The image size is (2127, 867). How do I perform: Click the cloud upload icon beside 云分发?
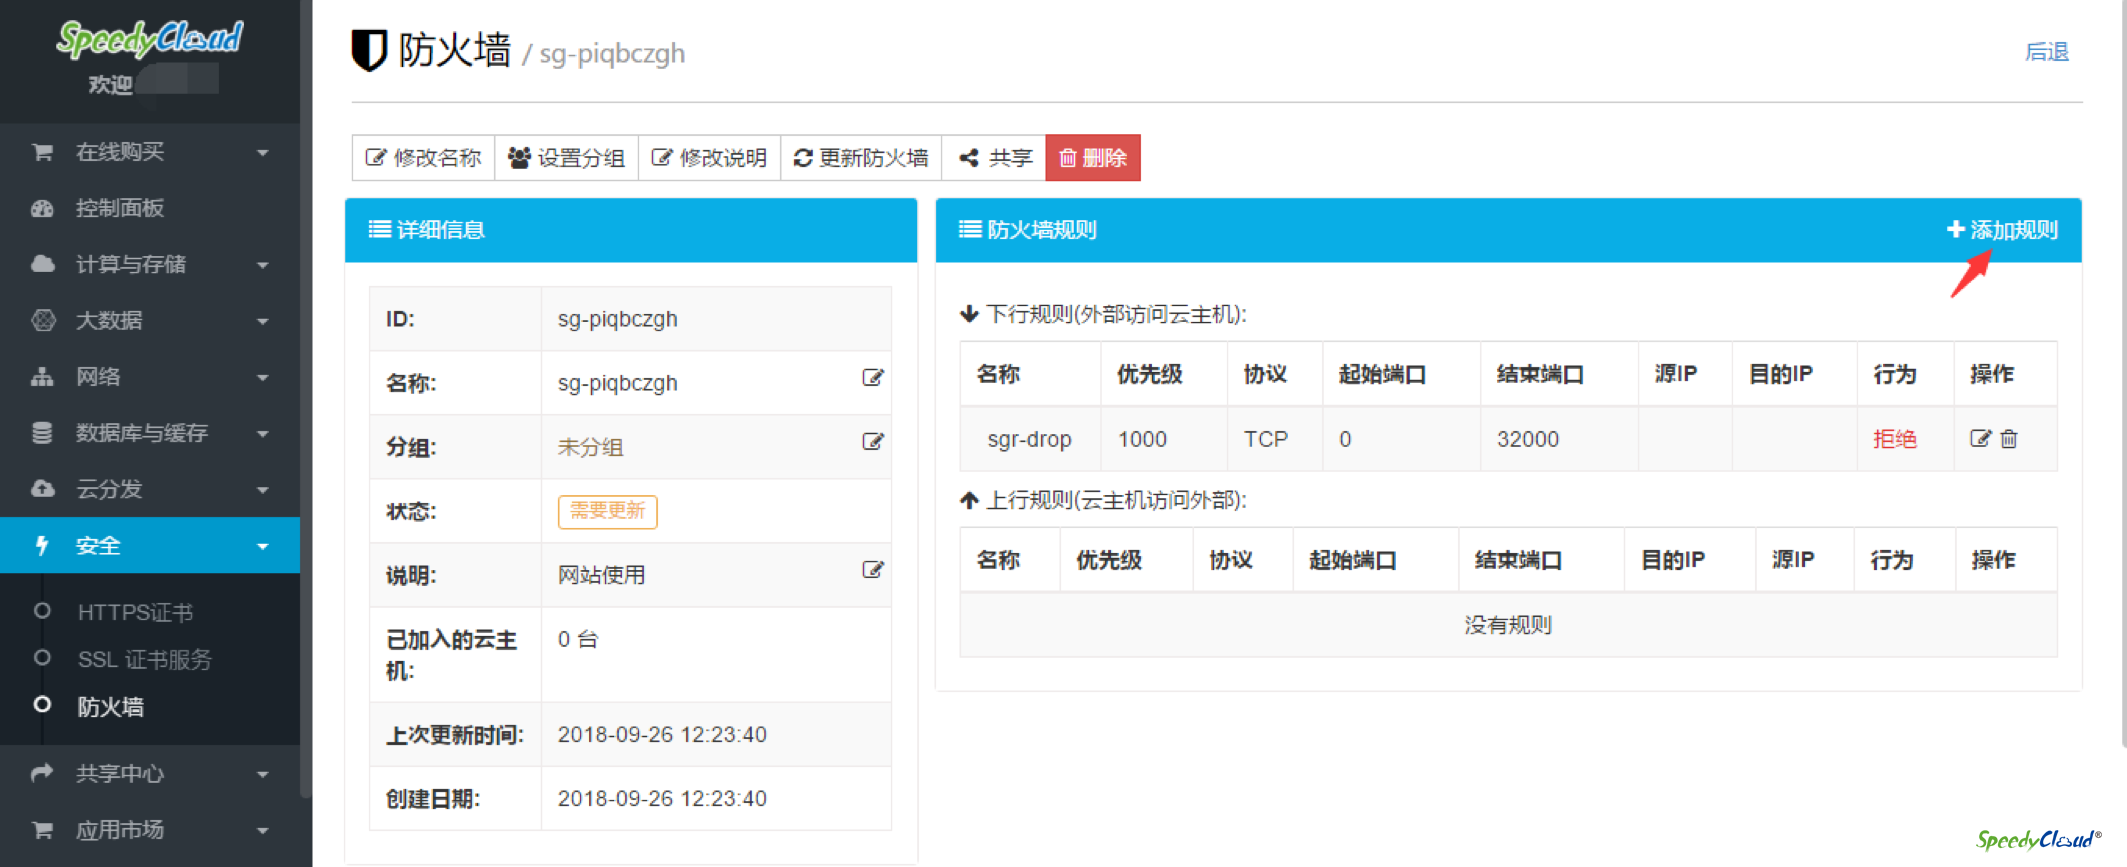point(42,489)
